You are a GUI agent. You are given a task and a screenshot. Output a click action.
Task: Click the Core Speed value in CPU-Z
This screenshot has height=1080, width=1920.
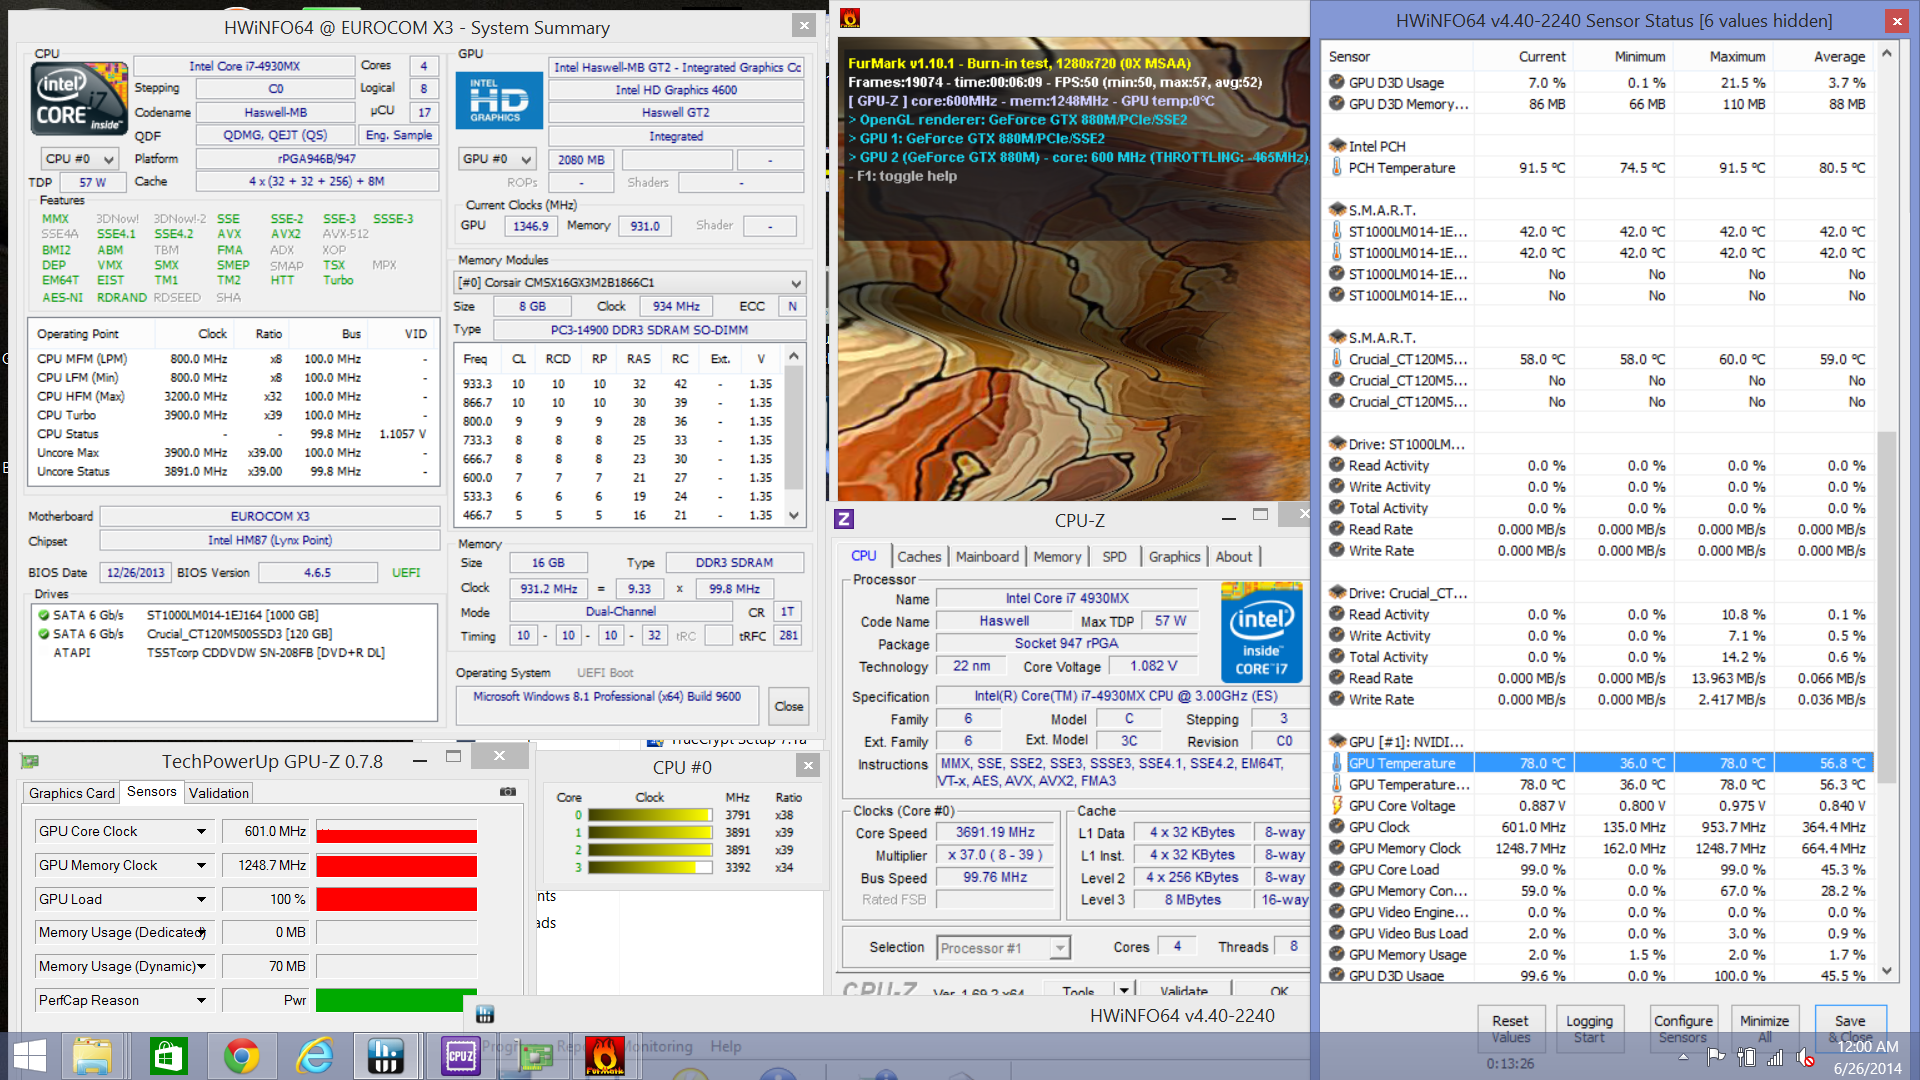tap(995, 832)
